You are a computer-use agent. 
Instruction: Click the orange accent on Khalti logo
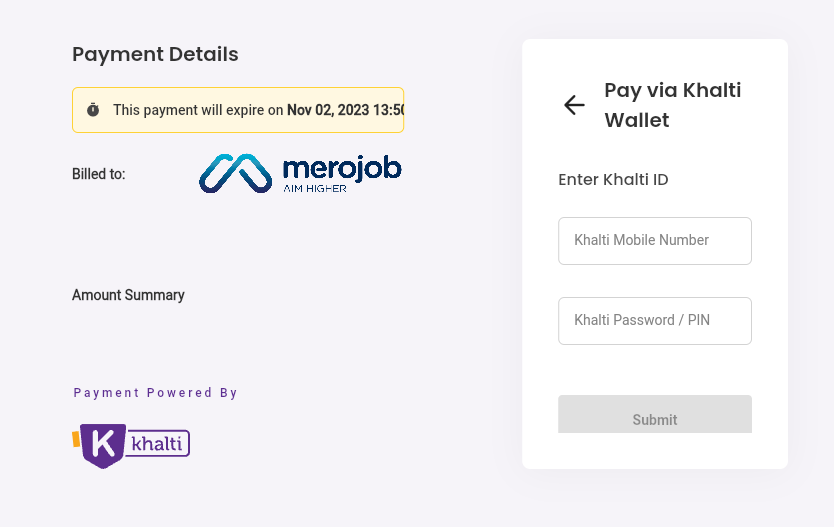coord(75,437)
